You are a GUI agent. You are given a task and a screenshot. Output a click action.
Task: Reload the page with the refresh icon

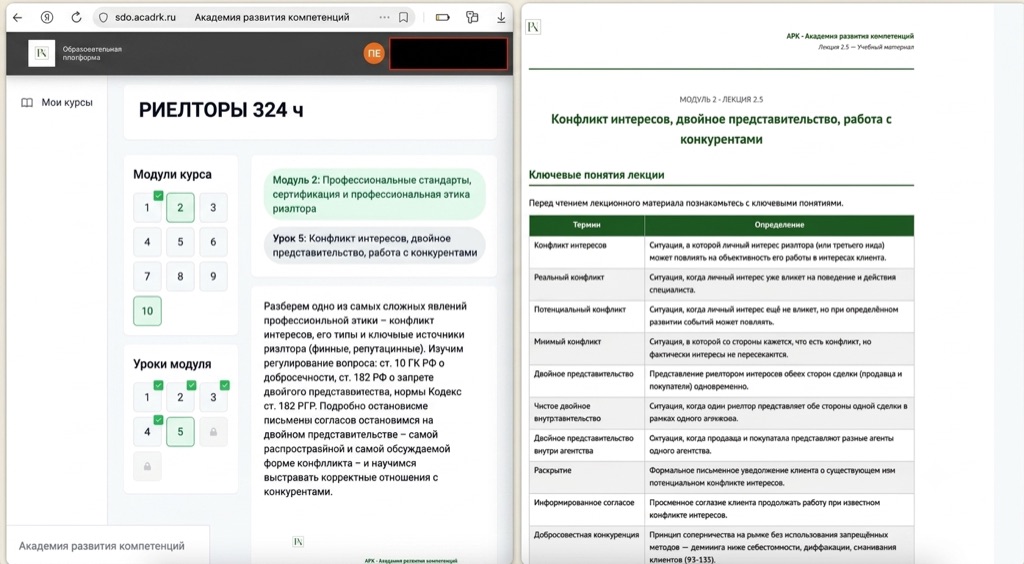click(x=76, y=18)
